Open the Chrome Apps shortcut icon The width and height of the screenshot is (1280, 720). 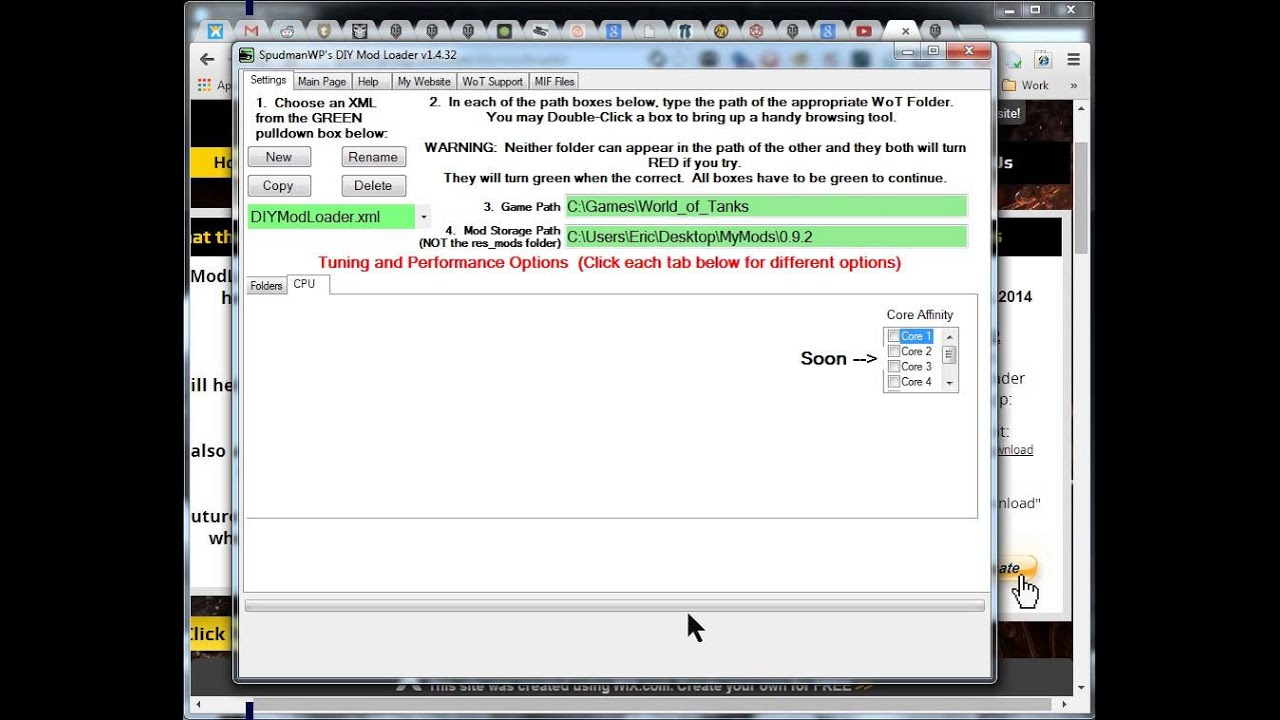coord(204,85)
